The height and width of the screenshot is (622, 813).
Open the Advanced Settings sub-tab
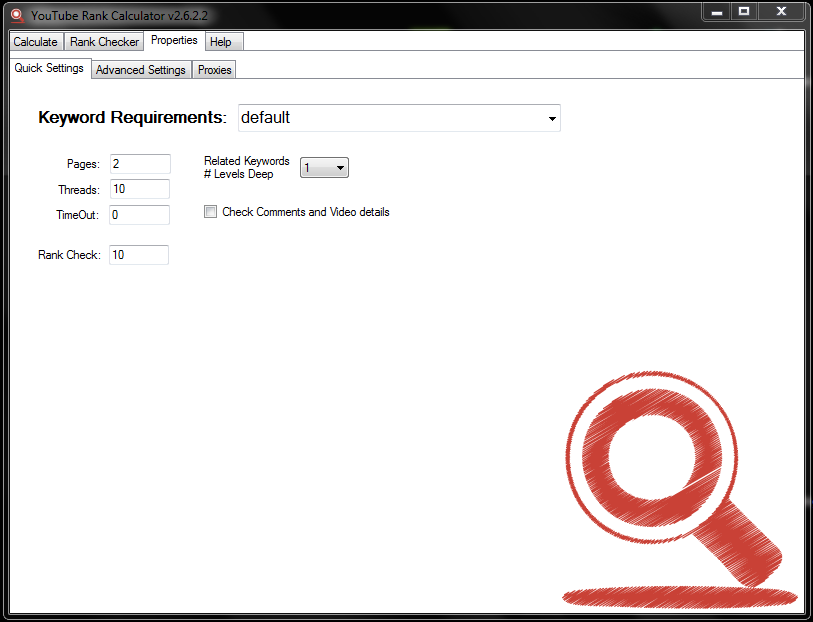[141, 70]
